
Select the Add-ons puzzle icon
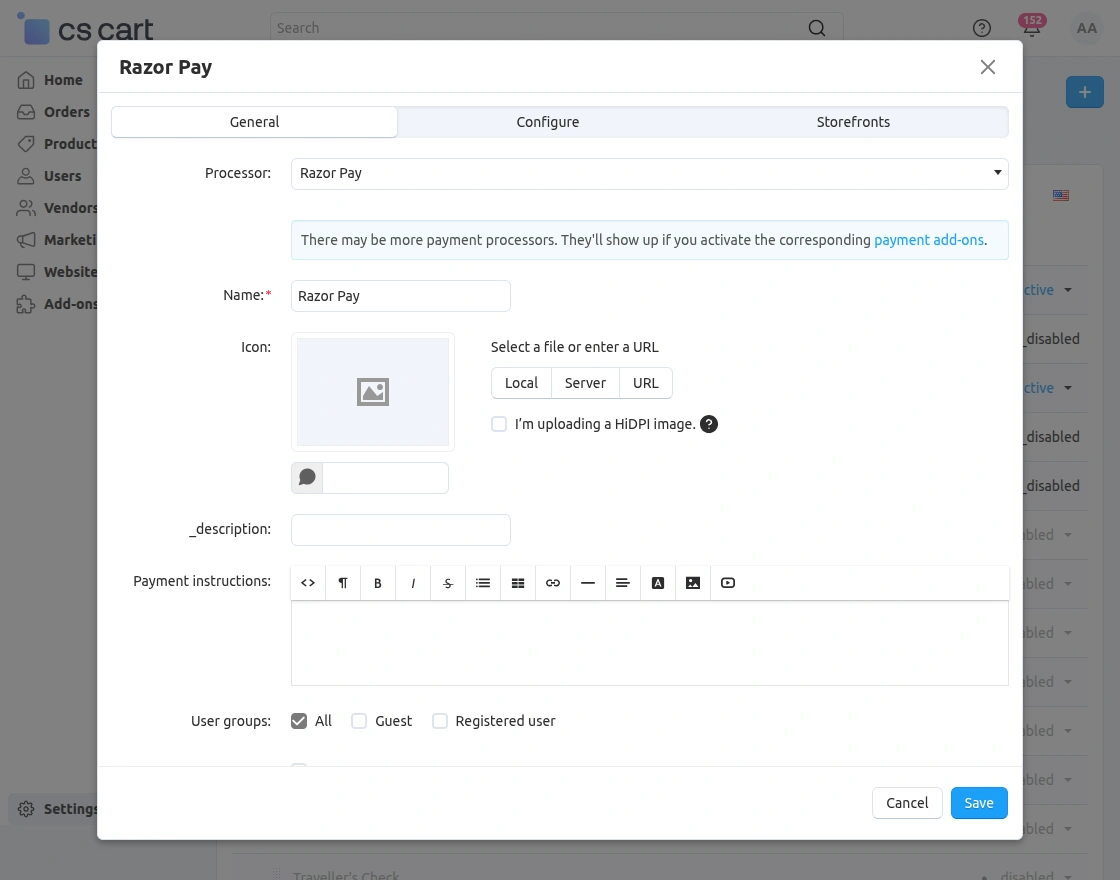pyautogui.click(x=25, y=303)
